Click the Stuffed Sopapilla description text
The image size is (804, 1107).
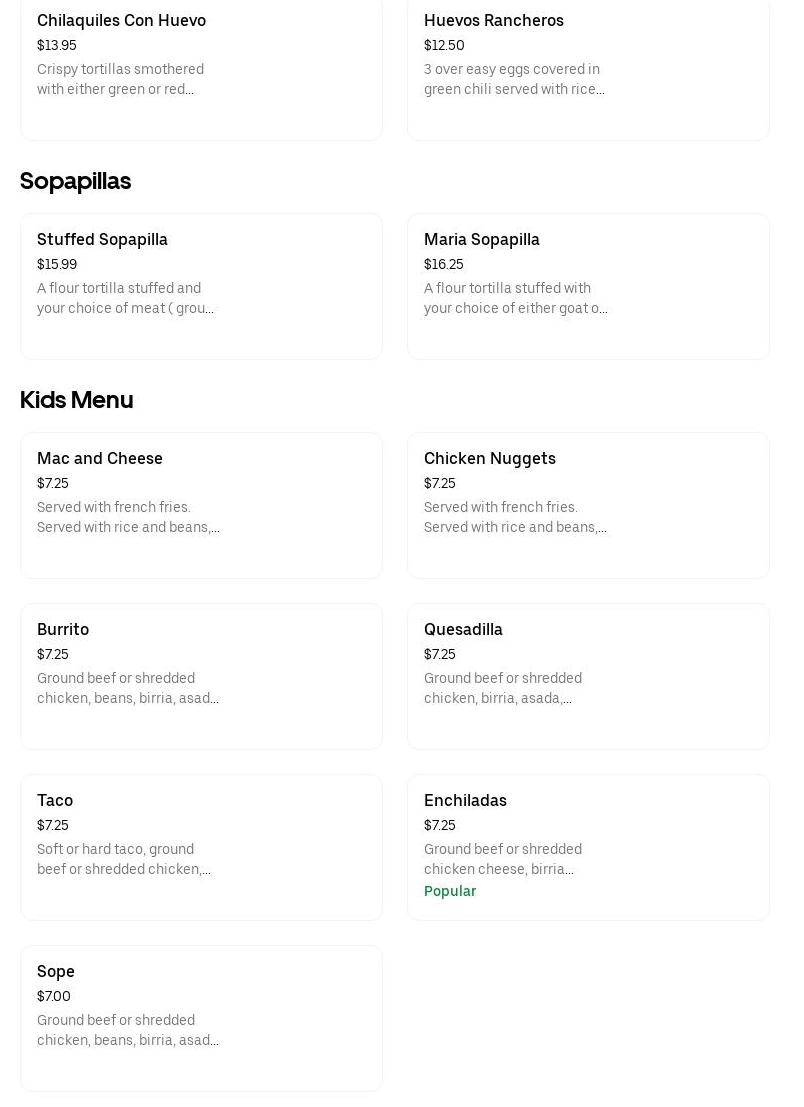coord(125,299)
